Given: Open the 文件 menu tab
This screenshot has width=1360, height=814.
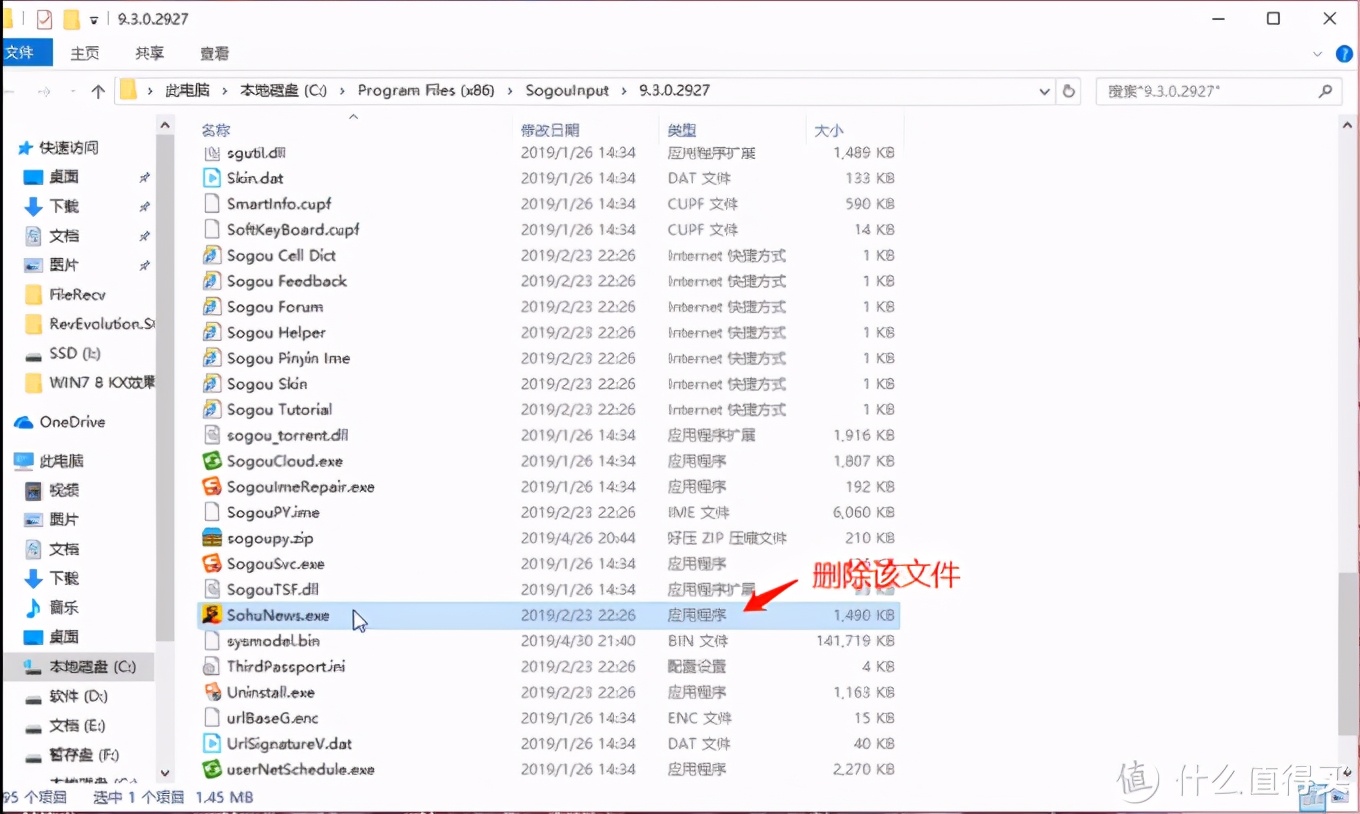Looking at the screenshot, I should pyautogui.click(x=19, y=53).
